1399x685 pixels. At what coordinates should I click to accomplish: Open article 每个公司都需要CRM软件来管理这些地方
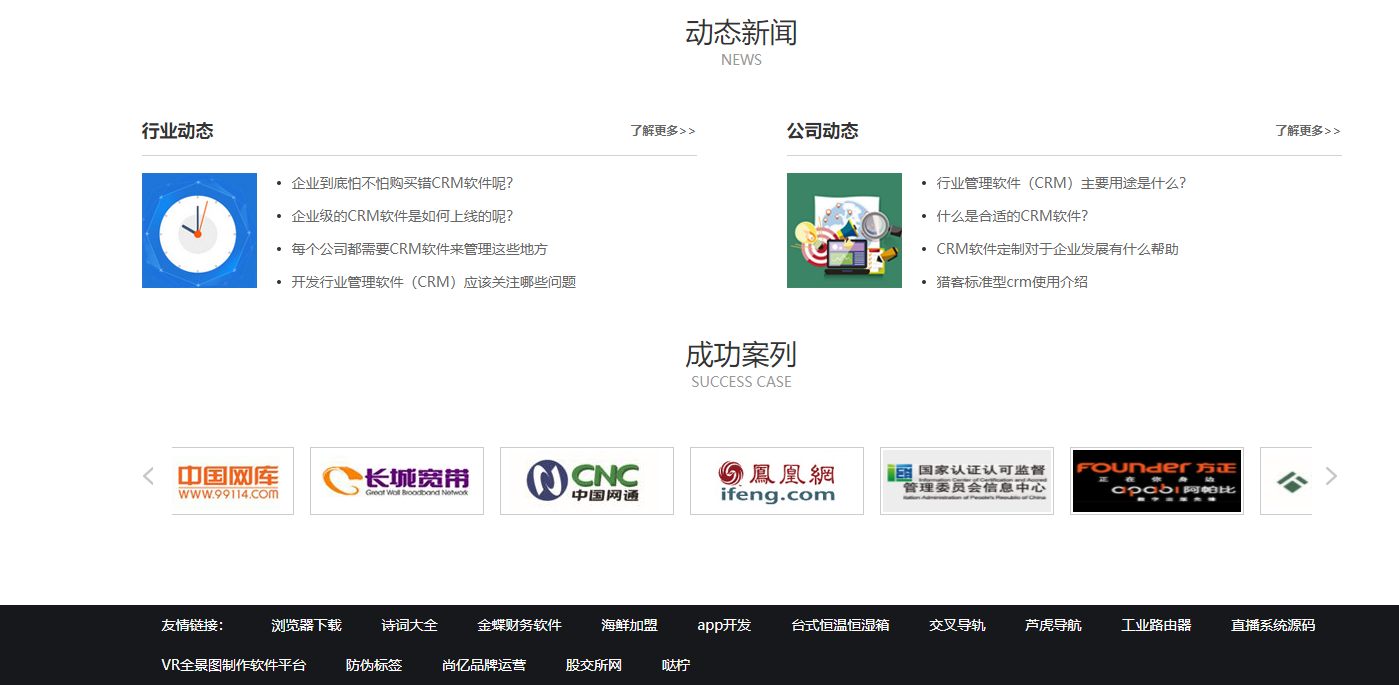(419, 249)
